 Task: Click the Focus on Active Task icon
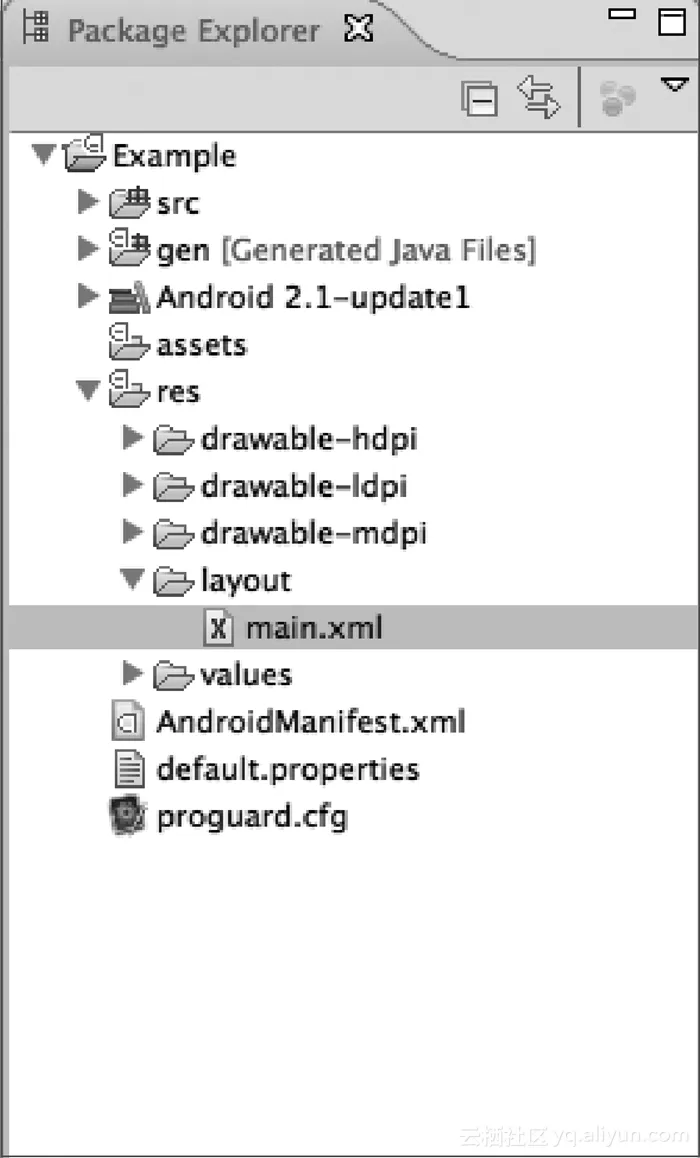tap(617, 100)
